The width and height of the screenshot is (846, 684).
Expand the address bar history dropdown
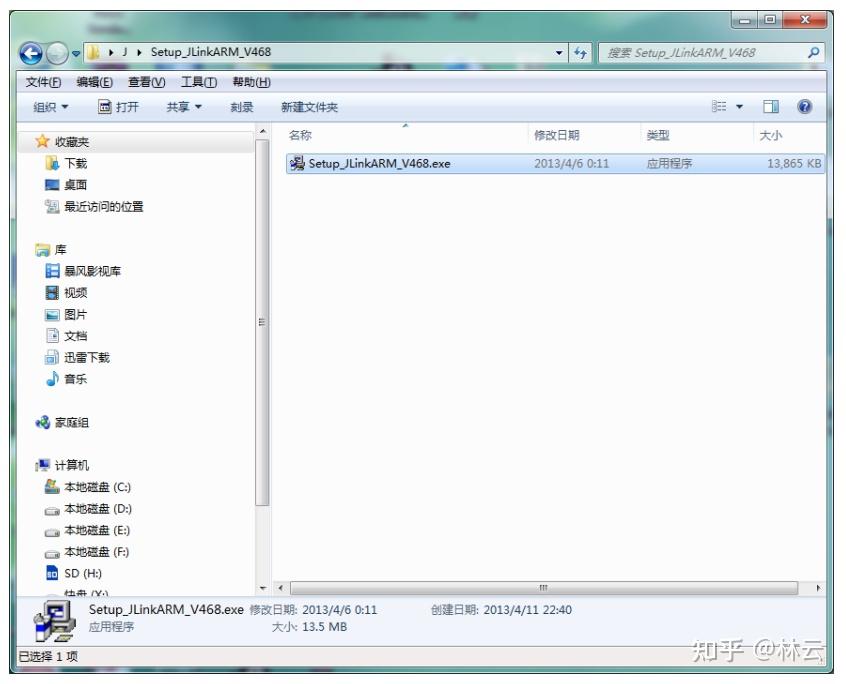[x=559, y=53]
